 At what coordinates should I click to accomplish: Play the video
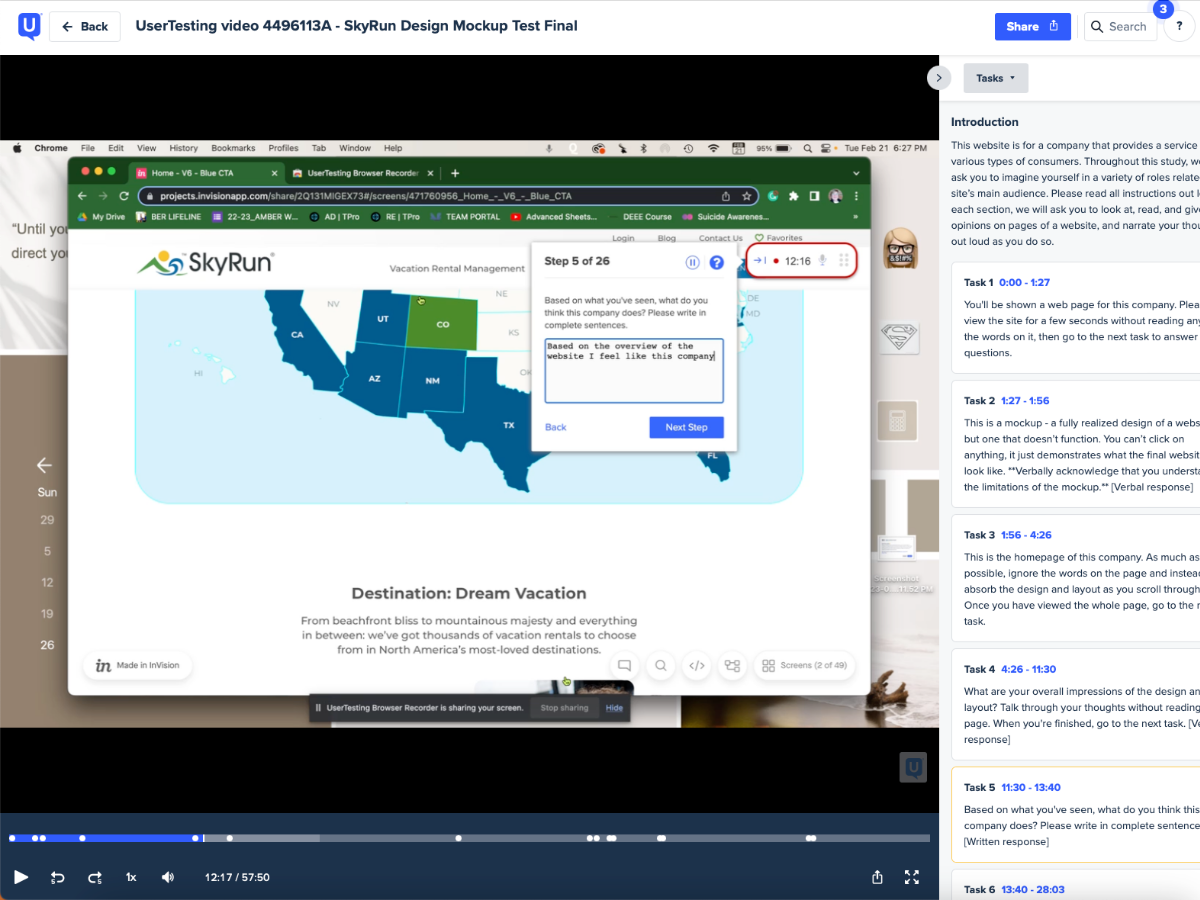pyautogui.click(x=21, y=877)
